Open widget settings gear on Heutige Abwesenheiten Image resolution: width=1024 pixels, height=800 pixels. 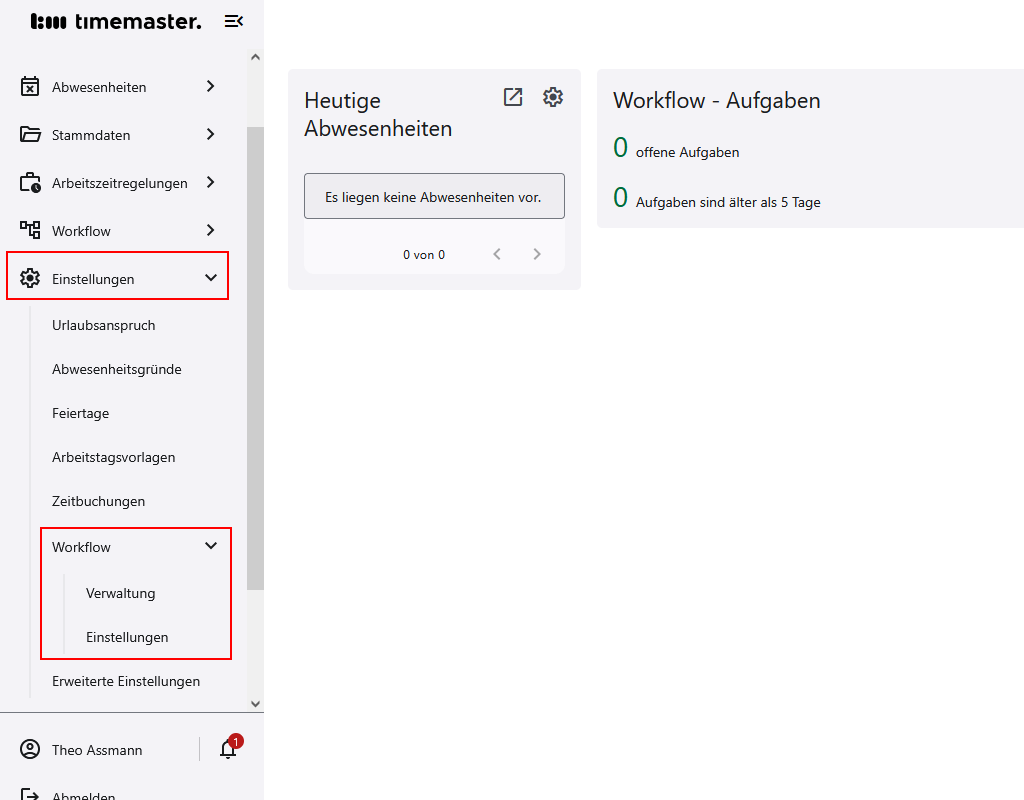(x=552, y=97)
